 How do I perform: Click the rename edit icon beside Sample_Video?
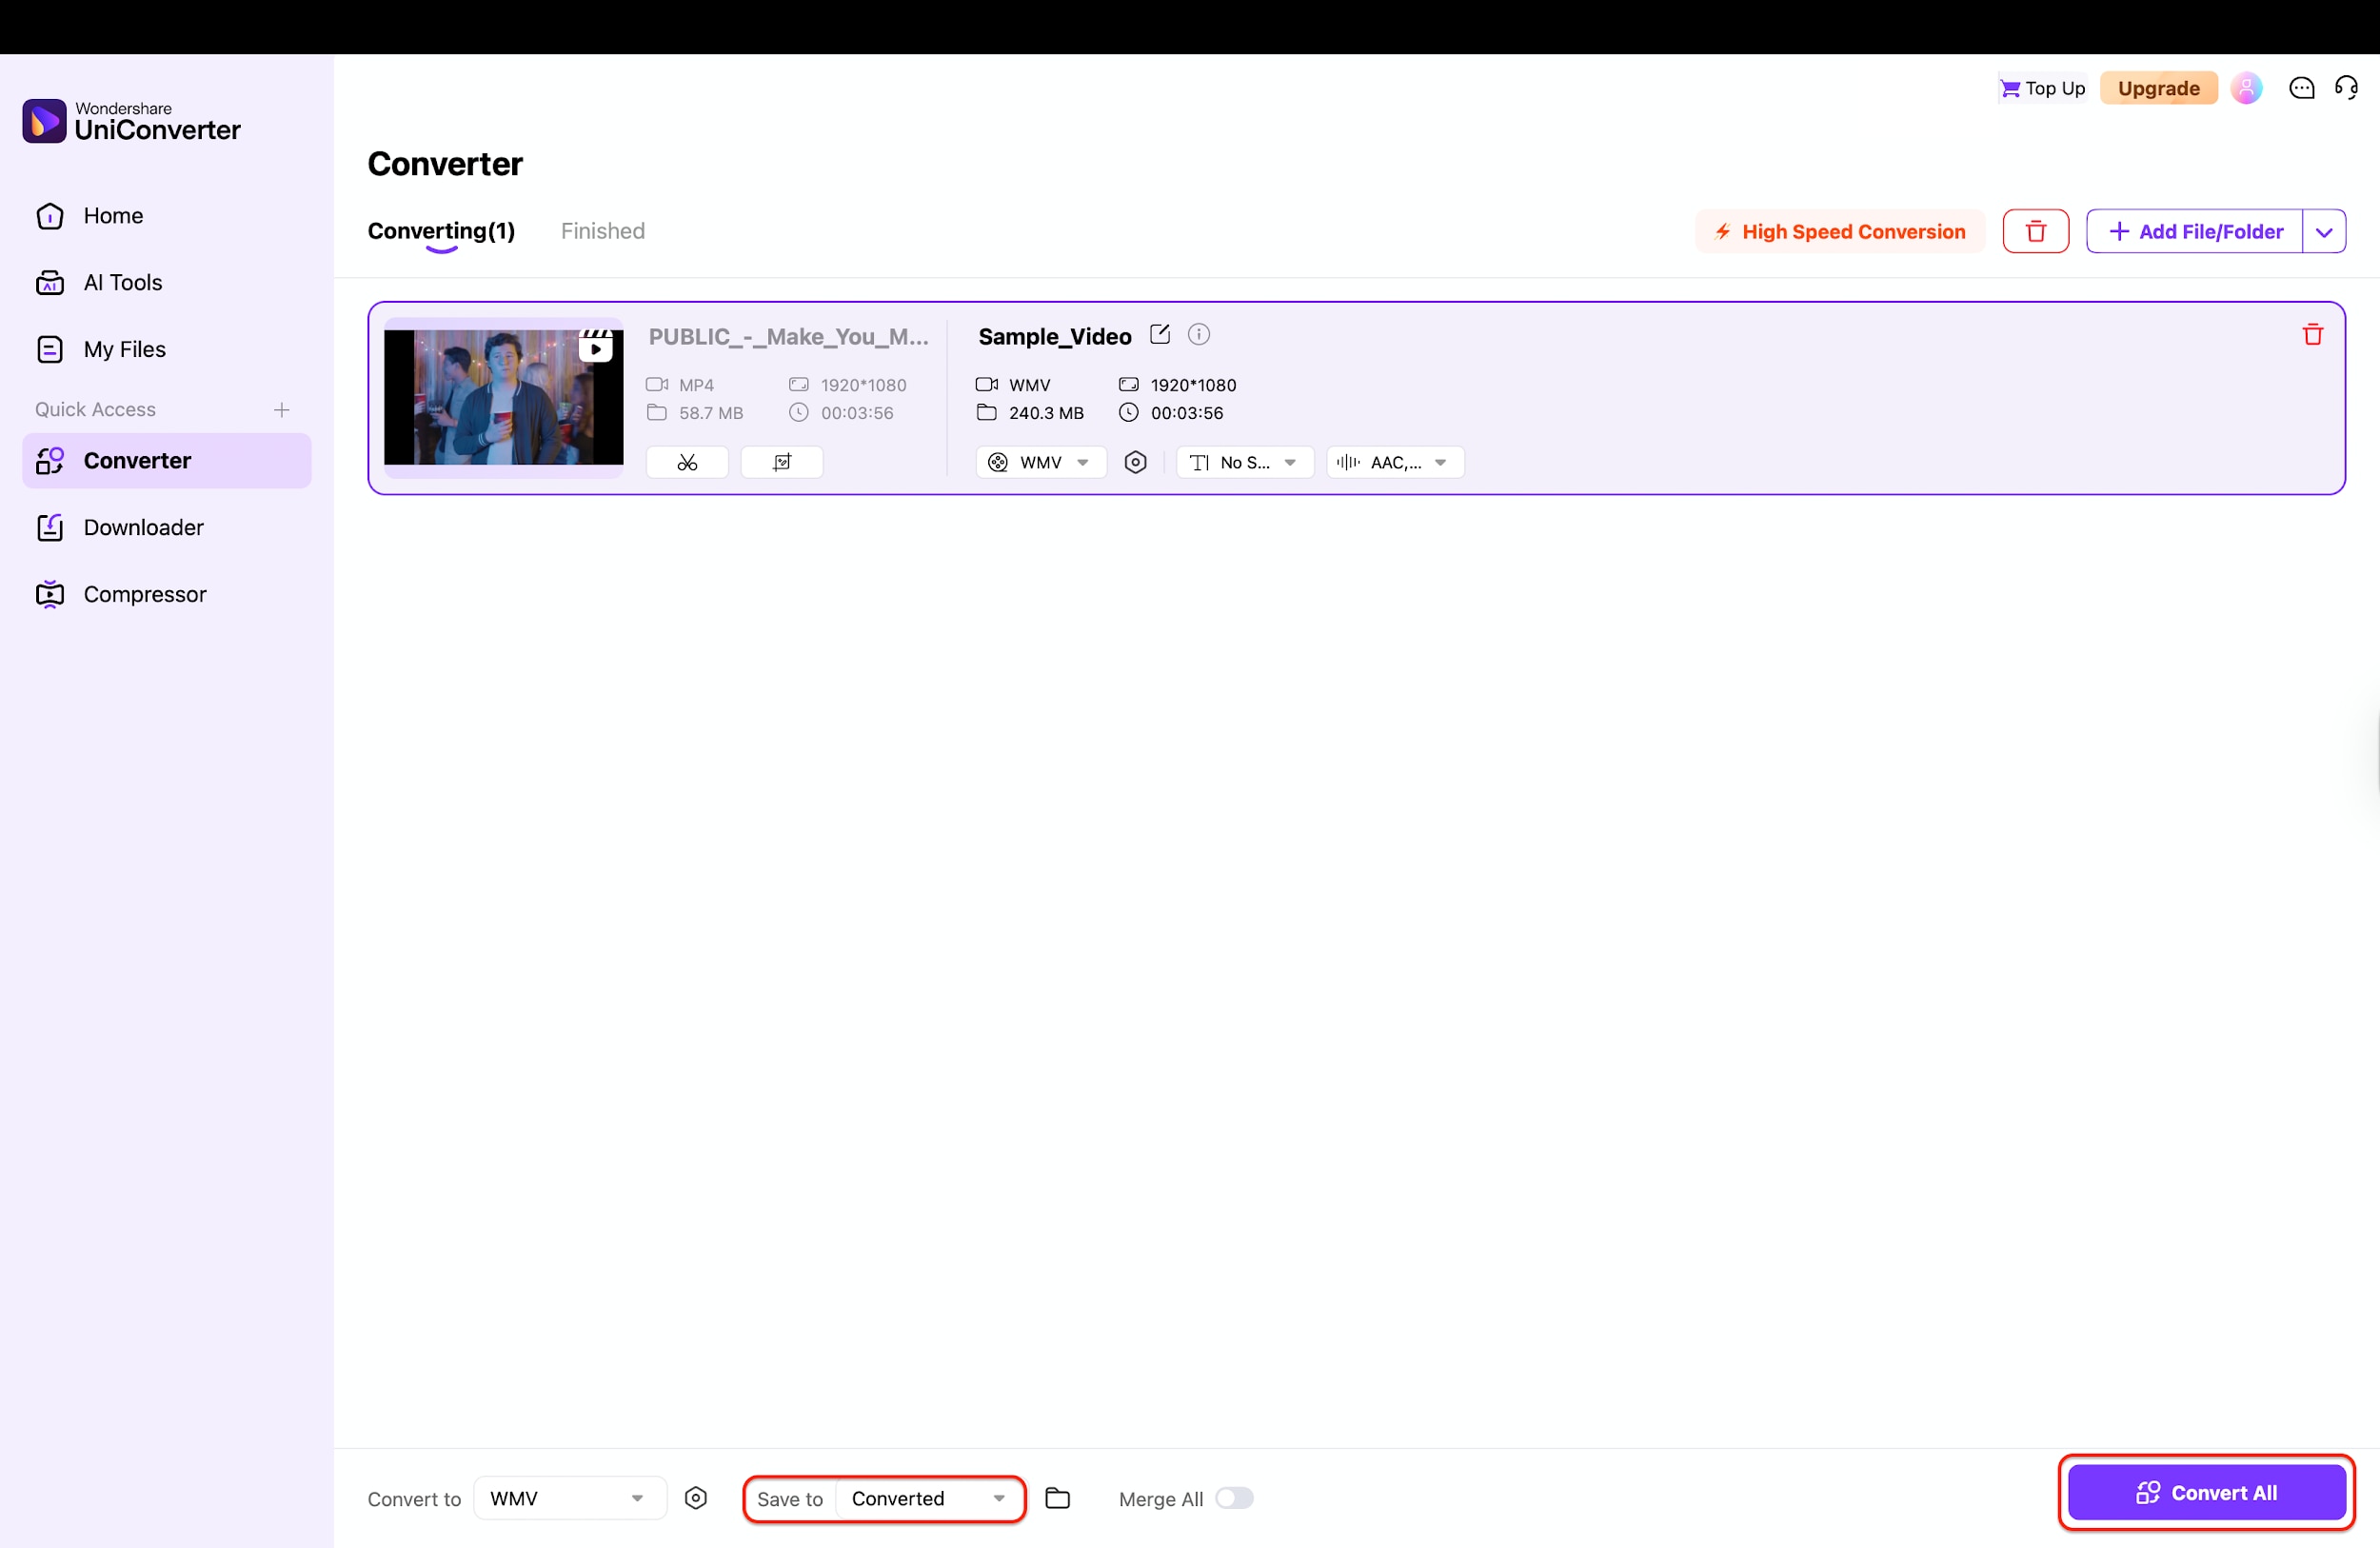point(1159,335)
